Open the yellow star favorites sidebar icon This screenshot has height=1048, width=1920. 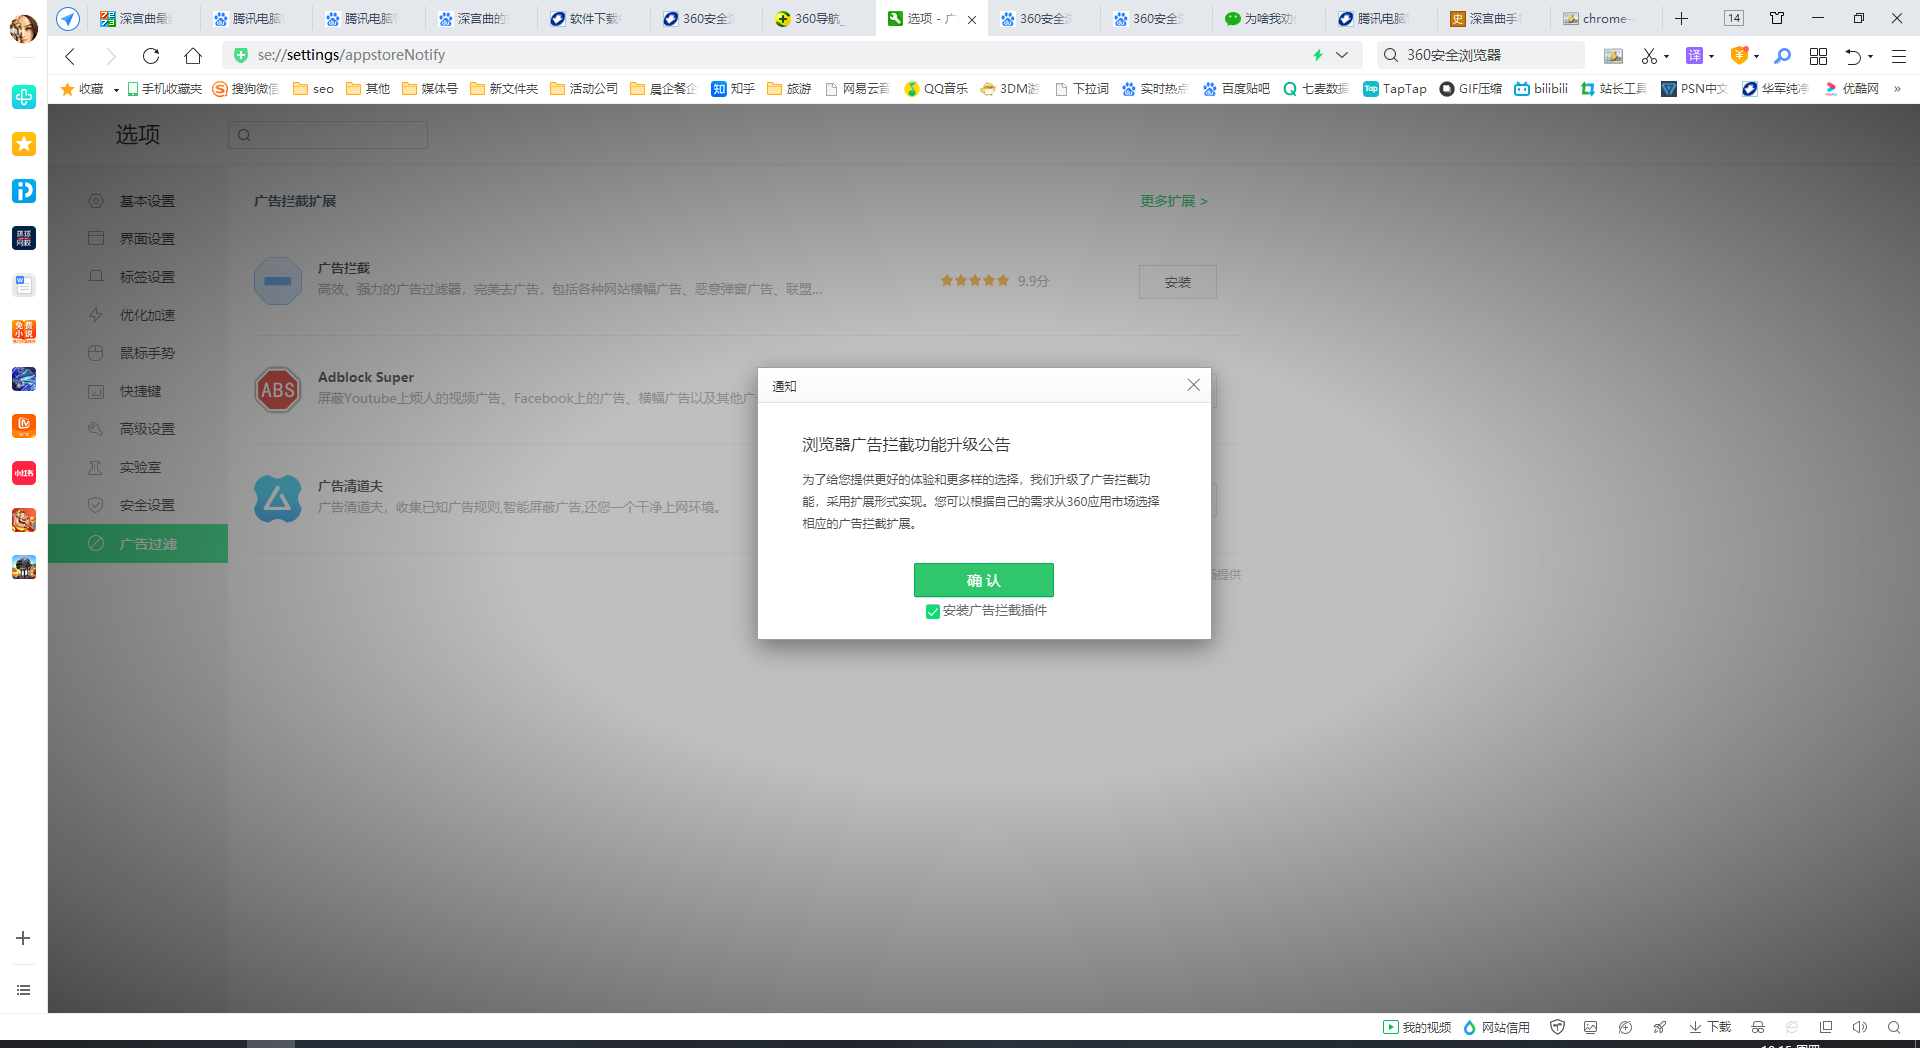pos(24,144)
